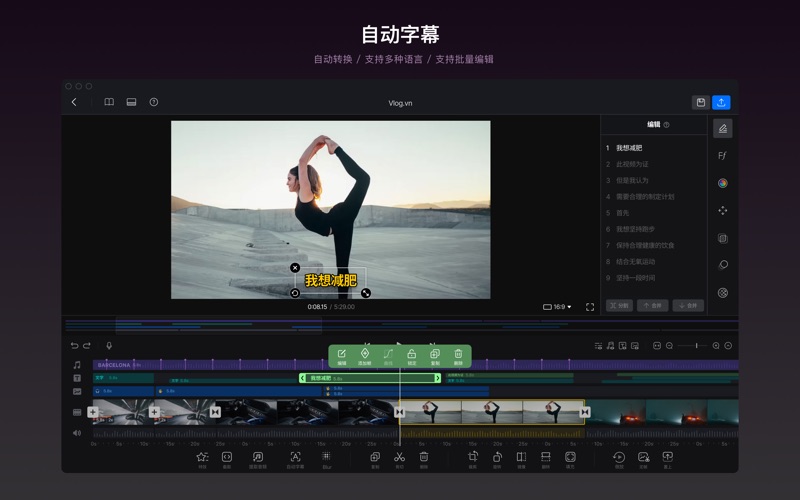
Task: Click the microphone voiceover icon
Action: pyautogui.click(x=109, y=345)
